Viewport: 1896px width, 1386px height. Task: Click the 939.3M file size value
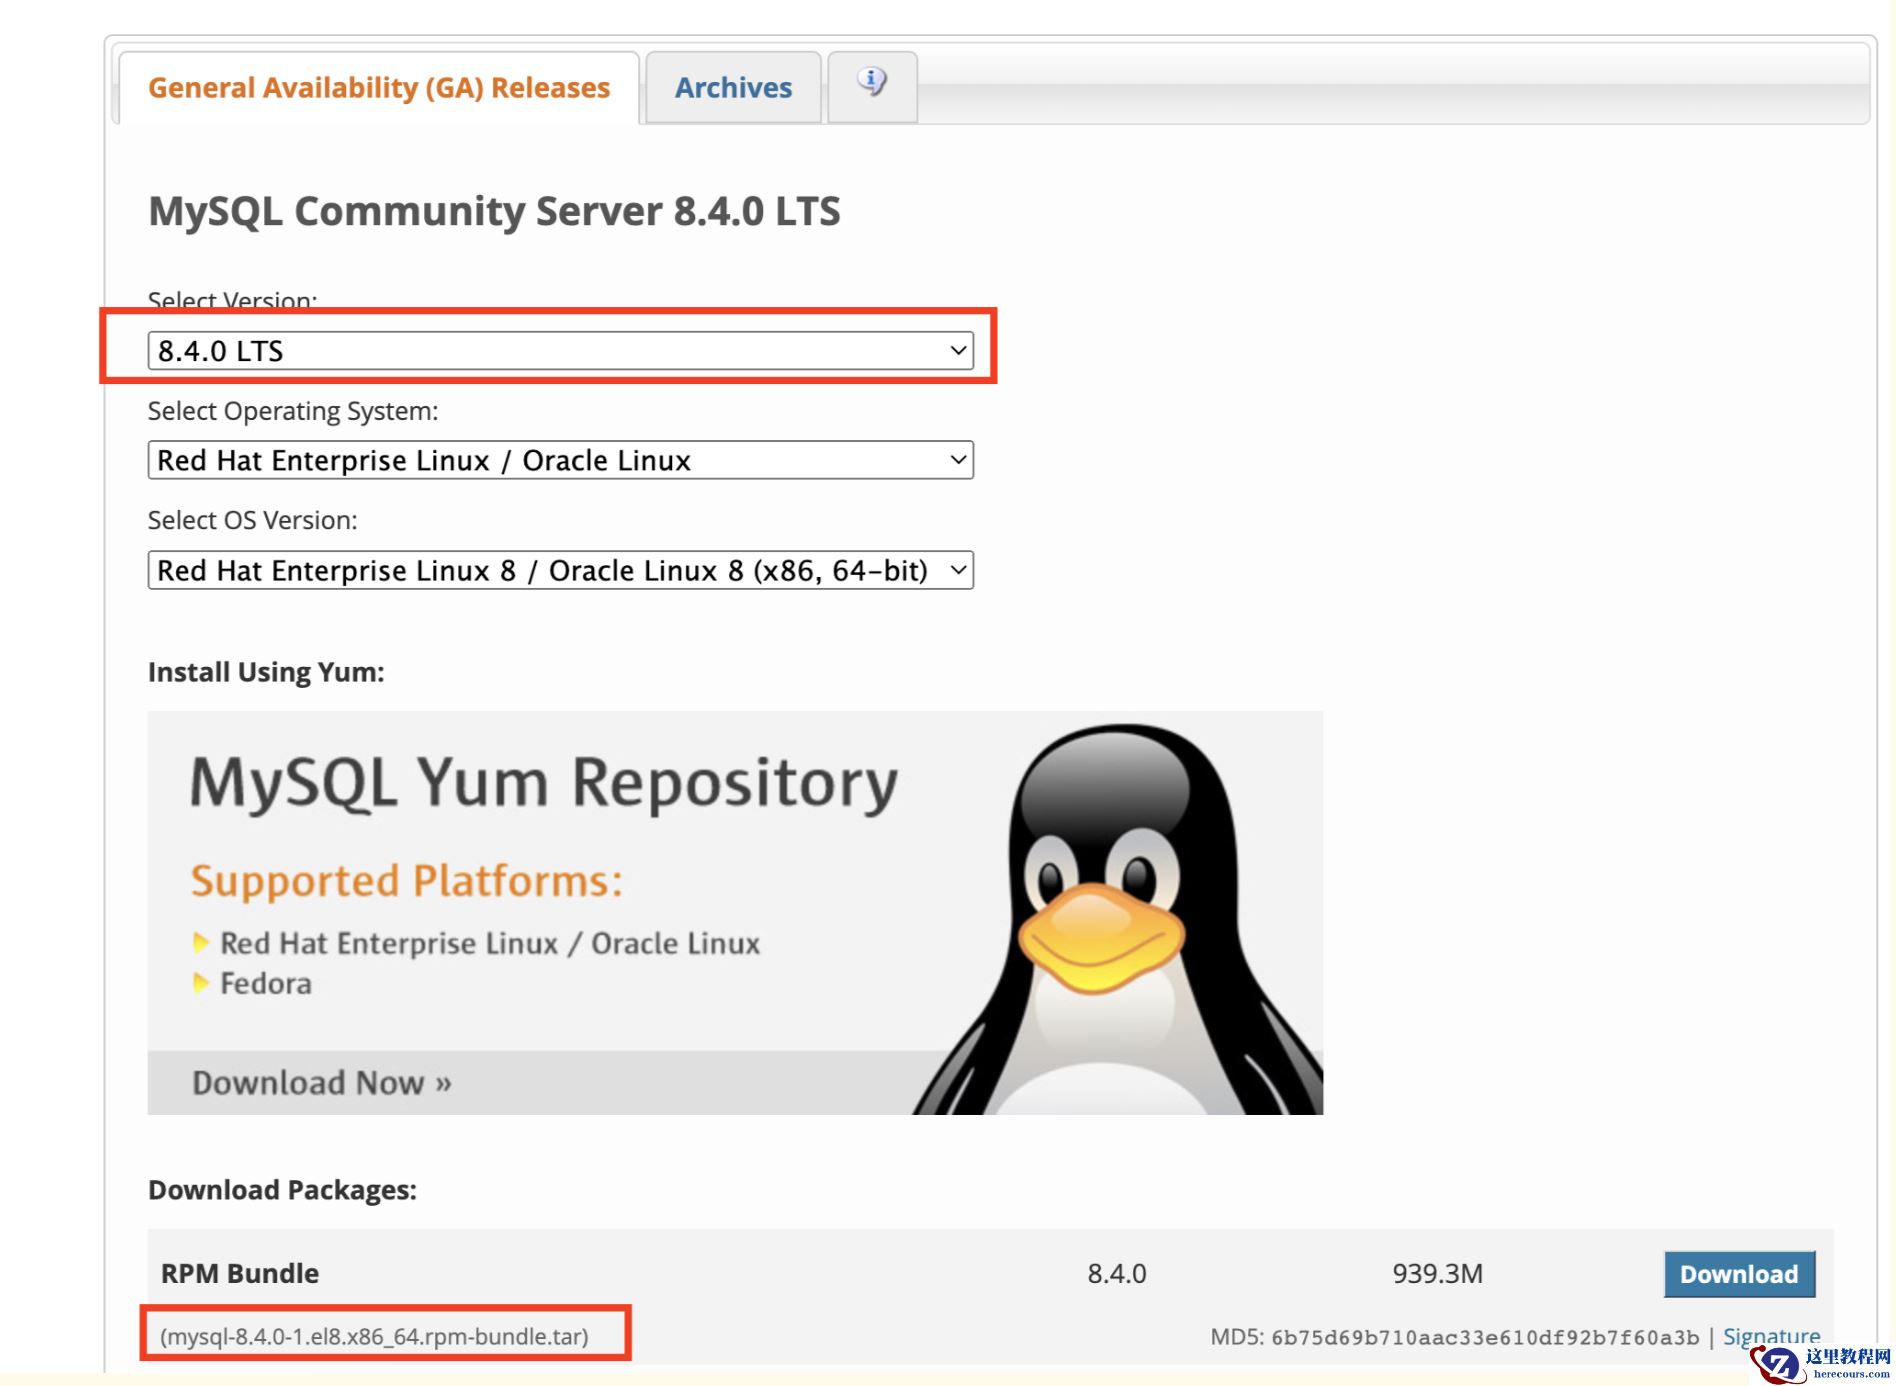1437,1274
